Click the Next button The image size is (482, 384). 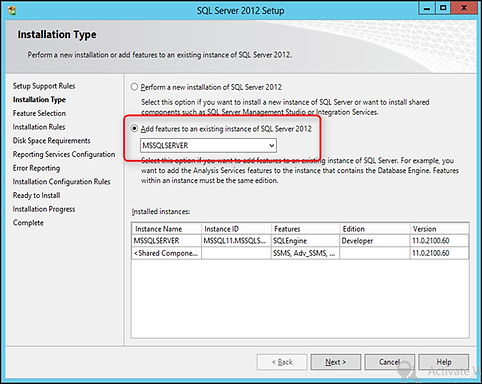tap(336, 362)
